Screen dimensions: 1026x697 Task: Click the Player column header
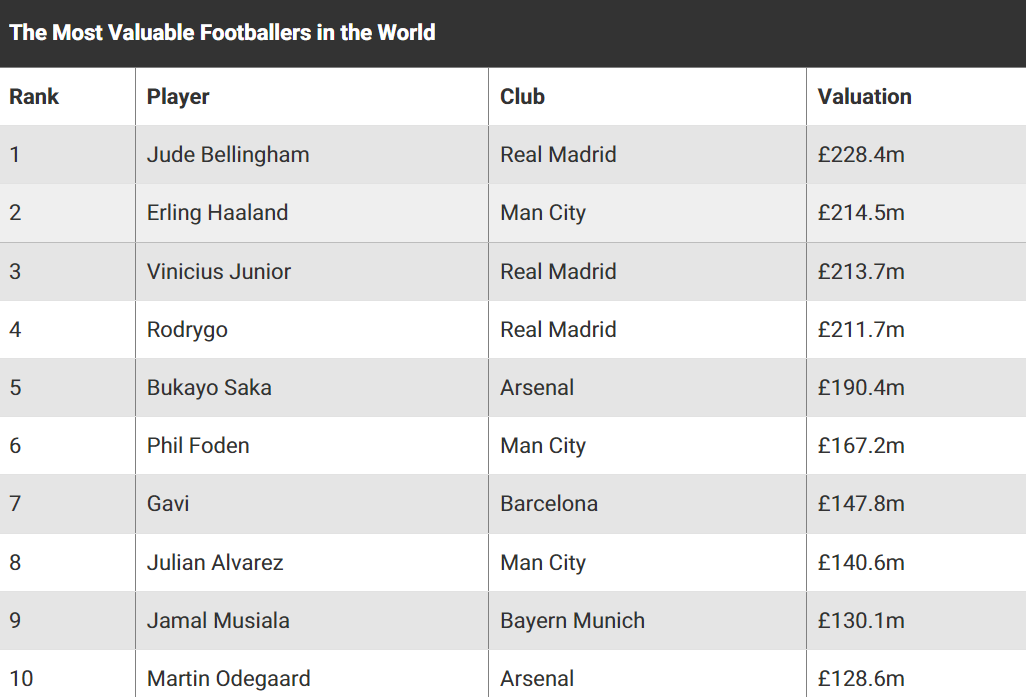[178, 97]
